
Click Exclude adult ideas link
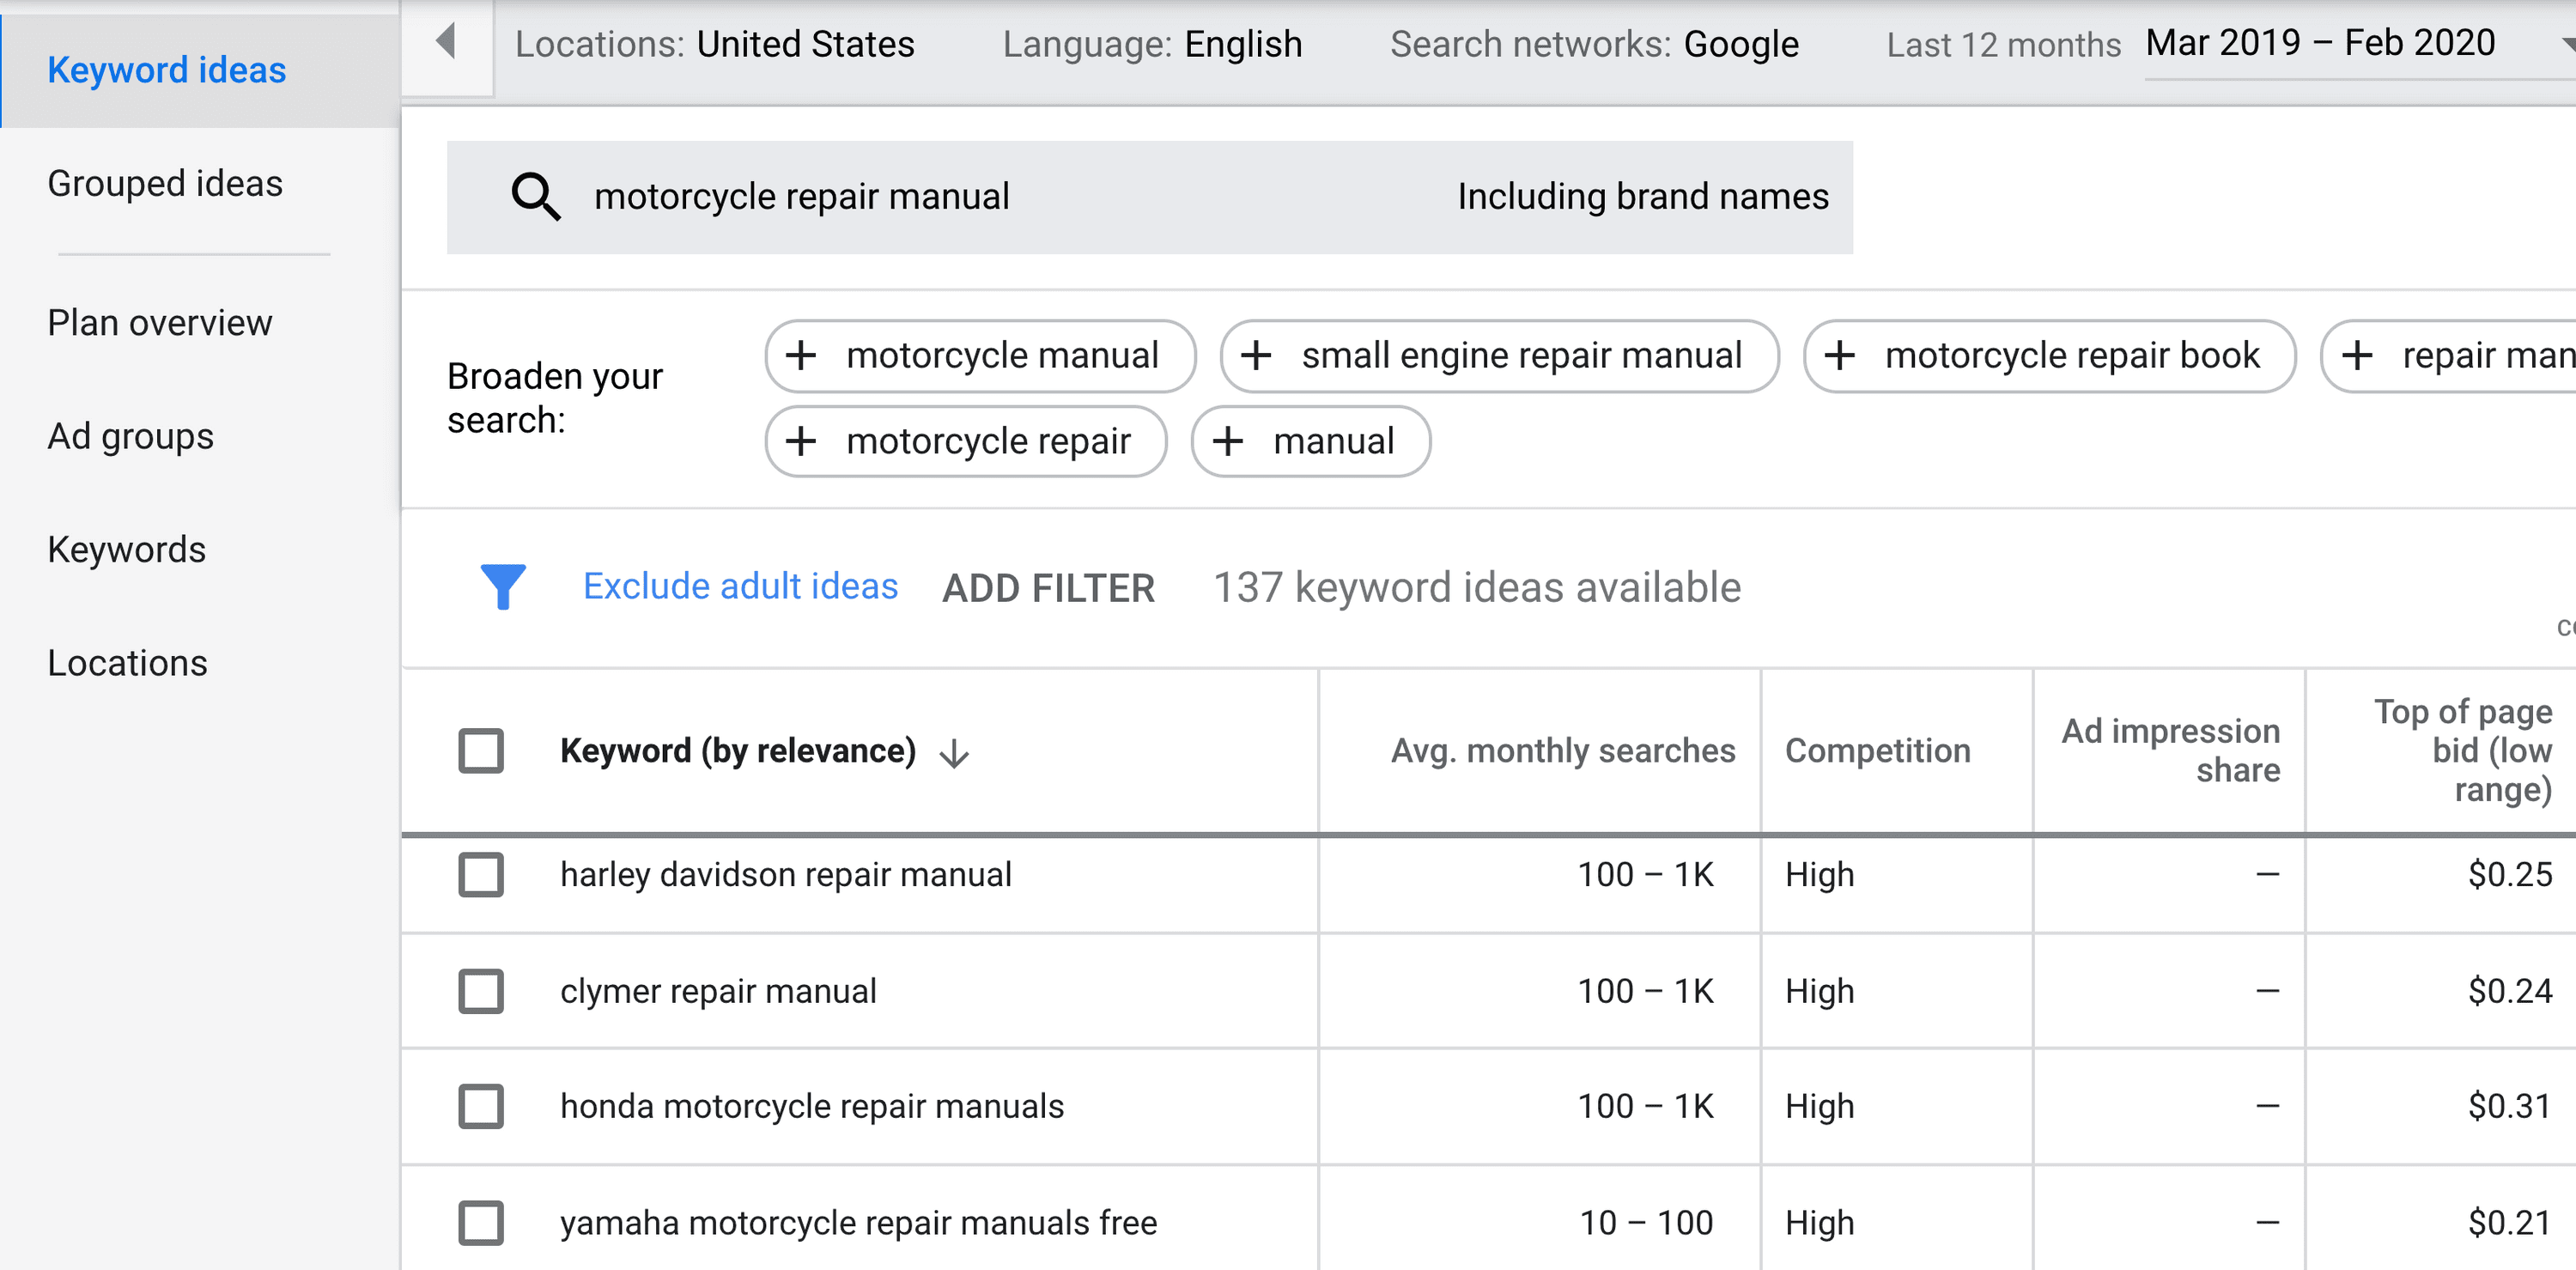(x=740, y=586)
